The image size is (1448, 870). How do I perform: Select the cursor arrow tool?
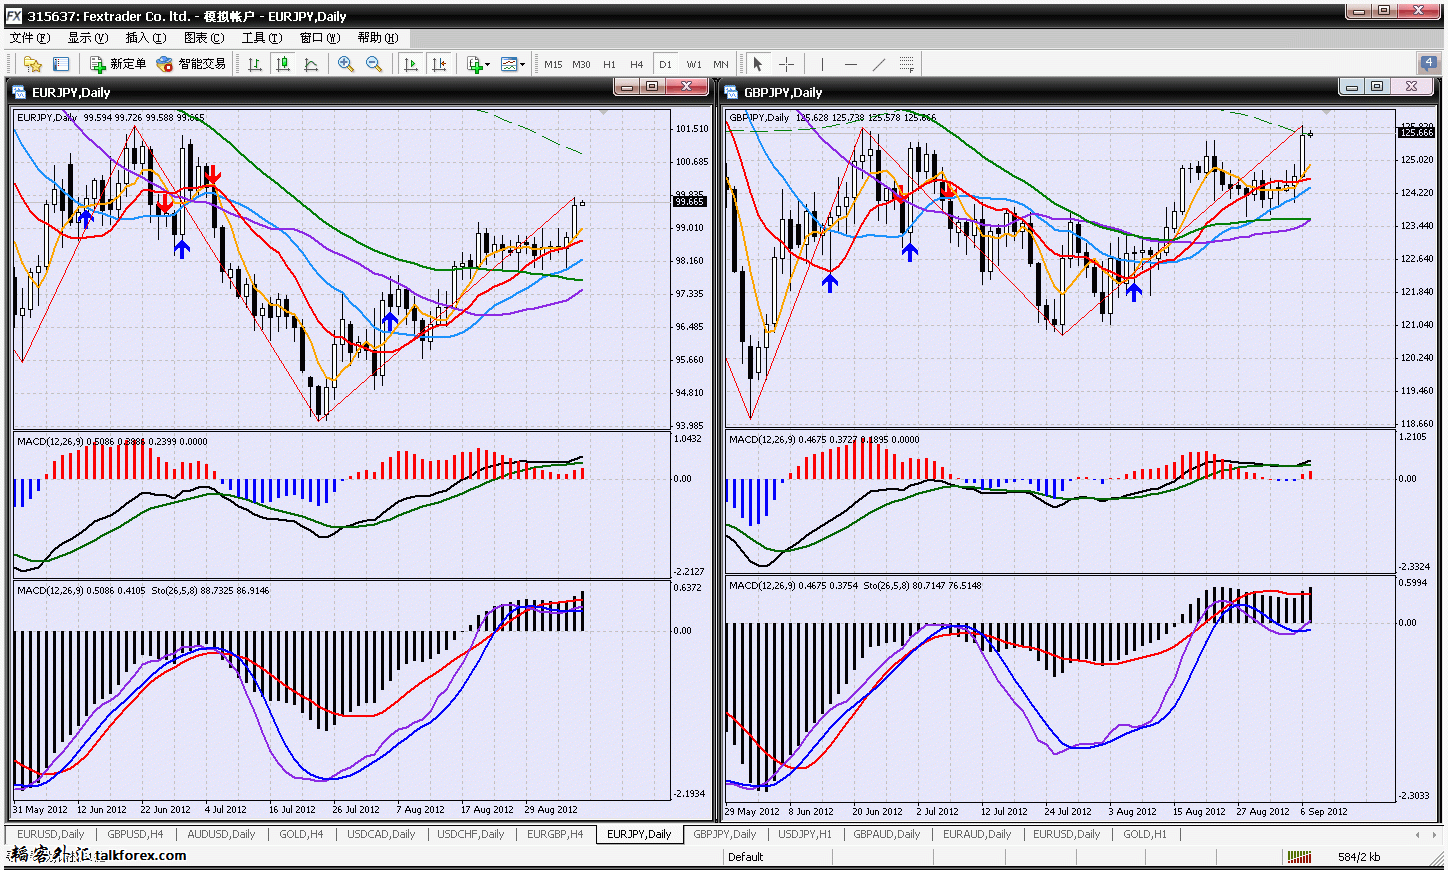tap(758, 64)
